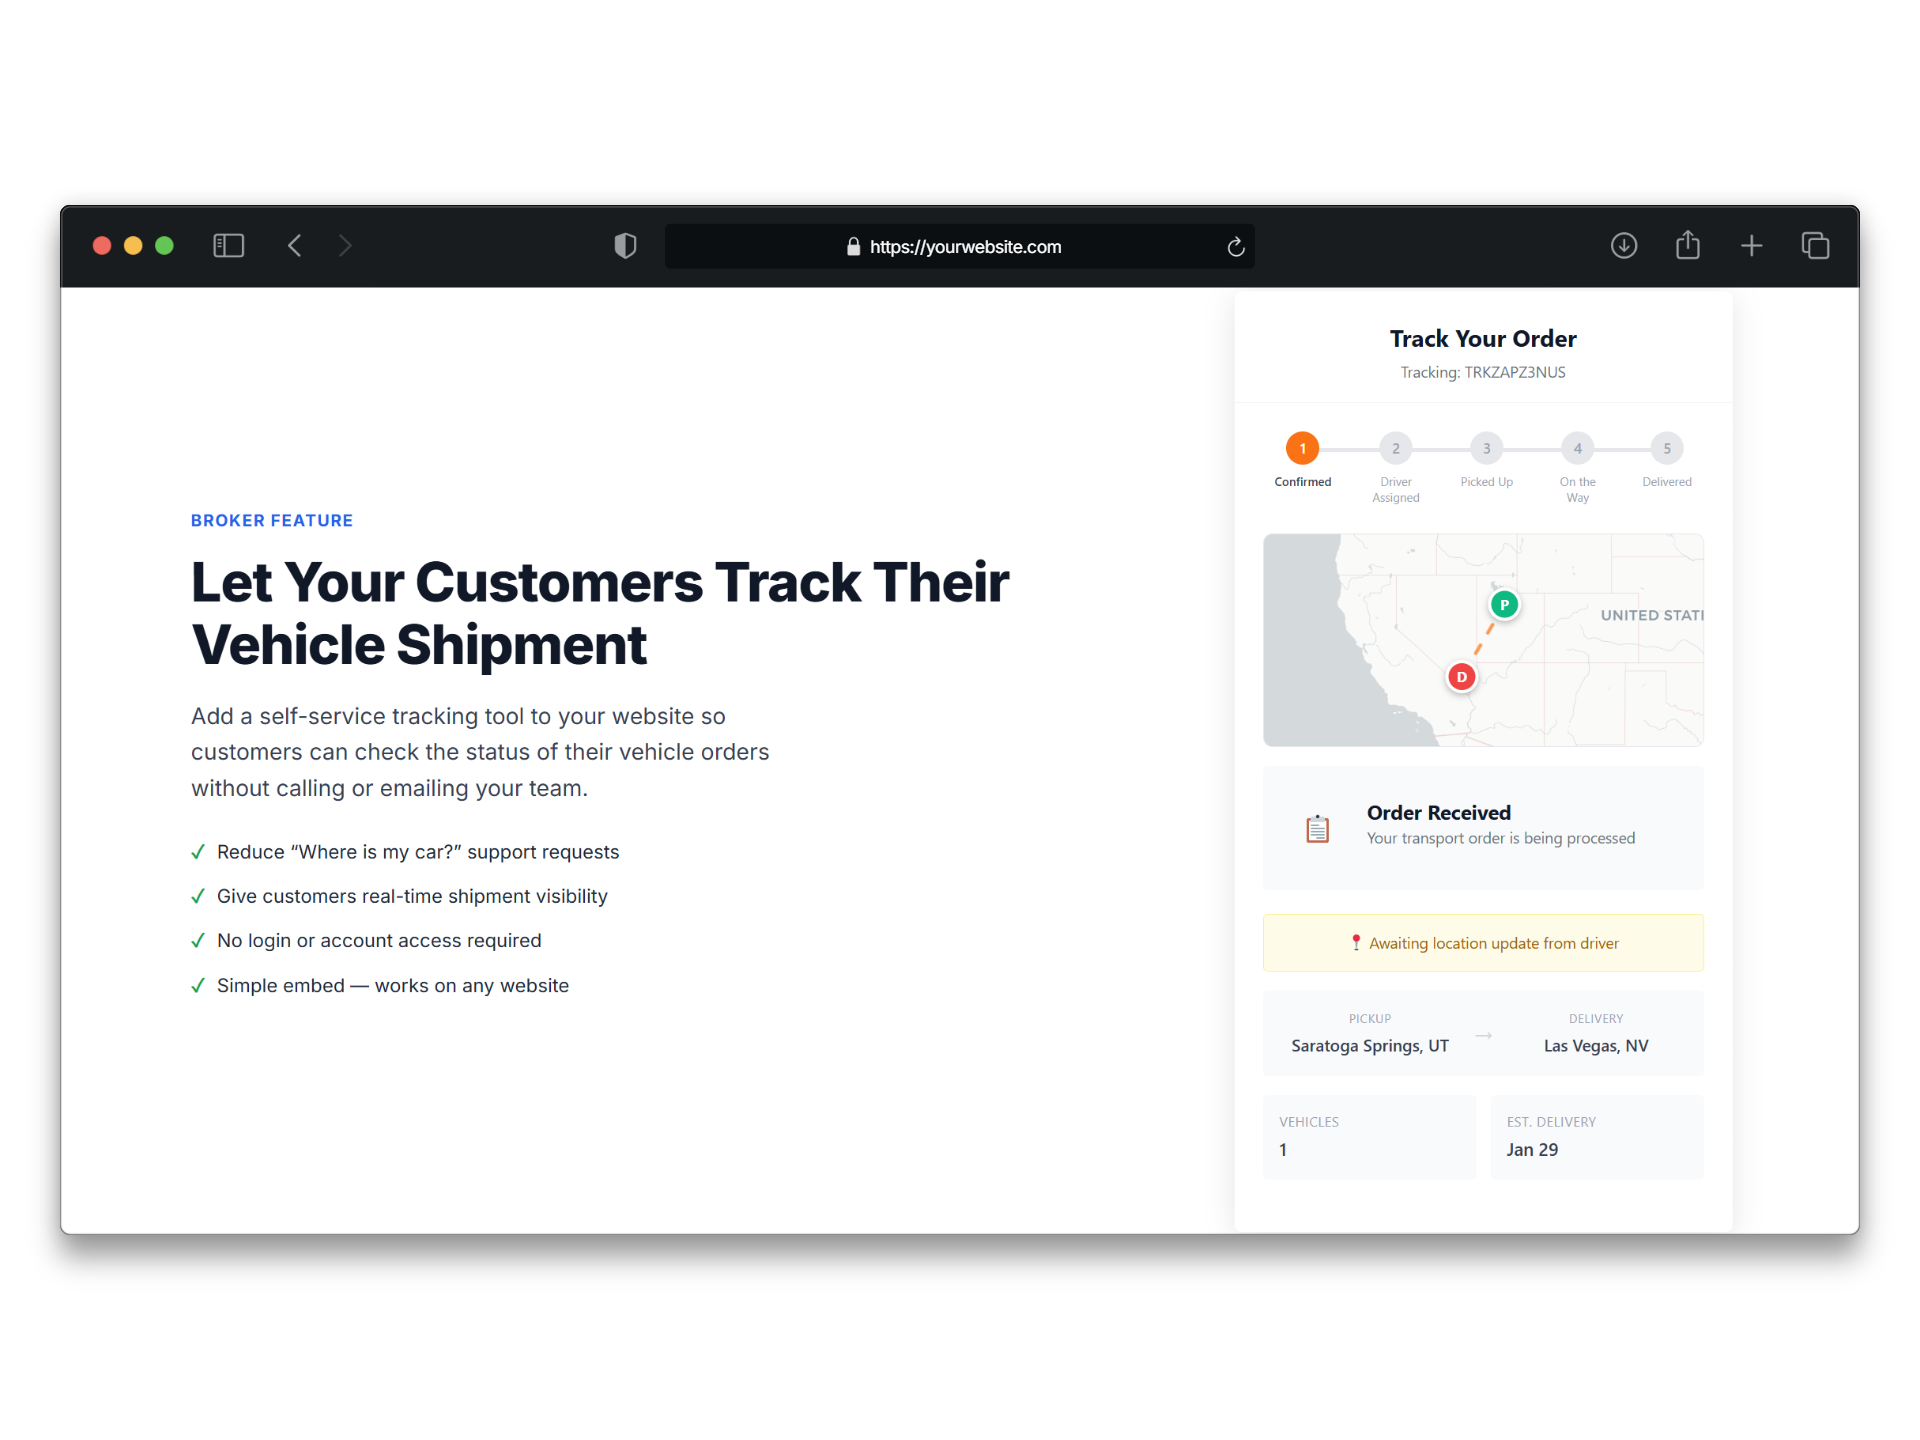Open a new tab with plus icon

[x=1752, y=246]
